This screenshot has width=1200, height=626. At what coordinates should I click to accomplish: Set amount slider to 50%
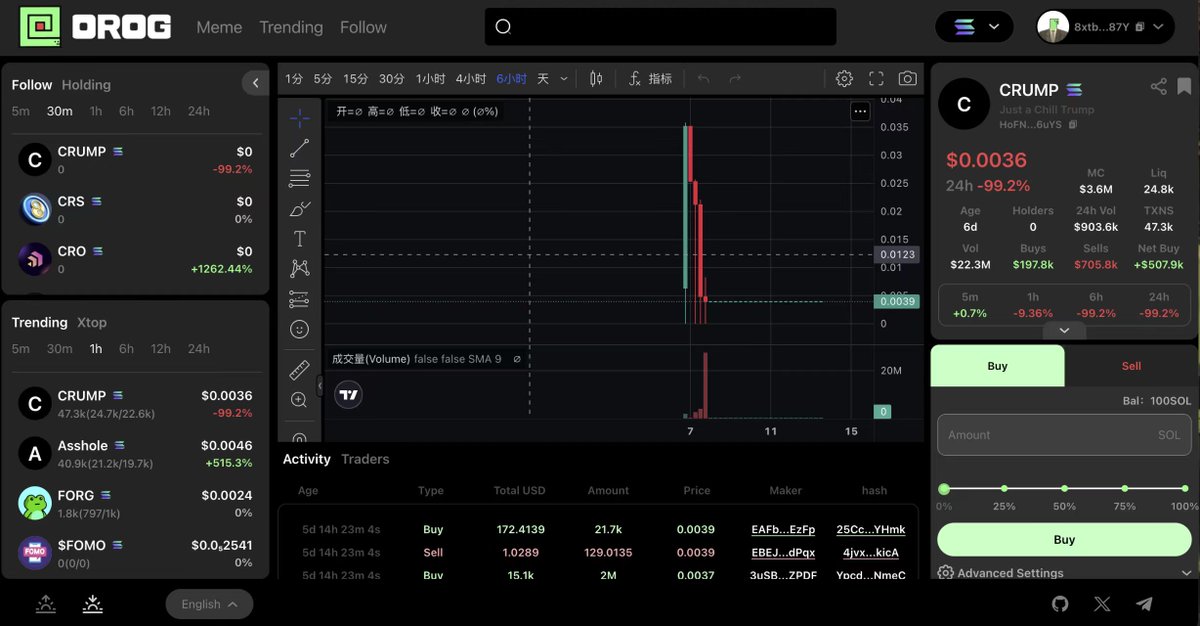pos(1064,489)
